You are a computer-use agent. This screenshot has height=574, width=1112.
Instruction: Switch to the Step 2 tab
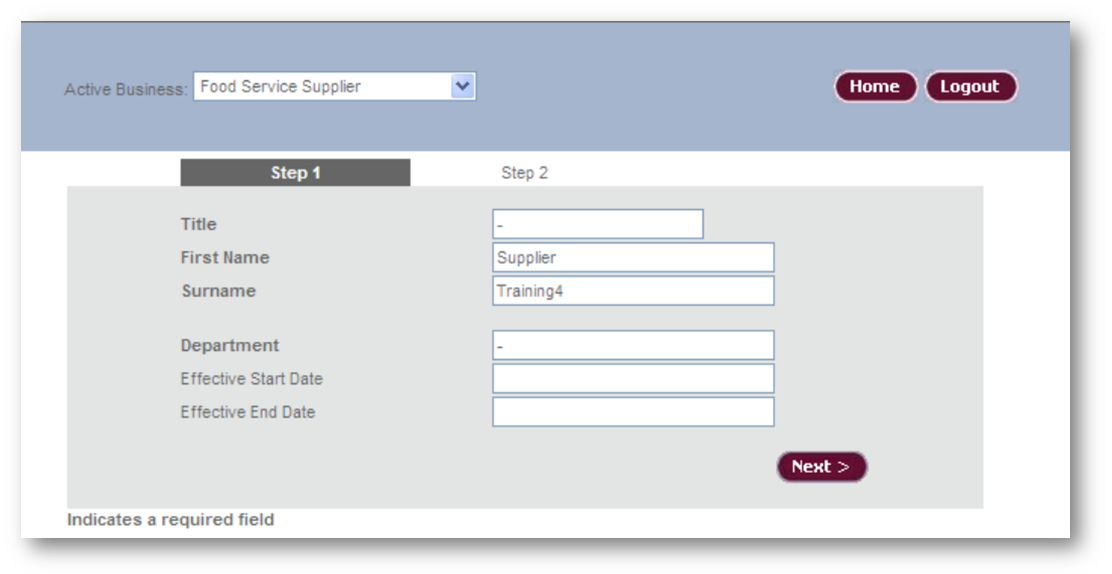coord(525,172)
